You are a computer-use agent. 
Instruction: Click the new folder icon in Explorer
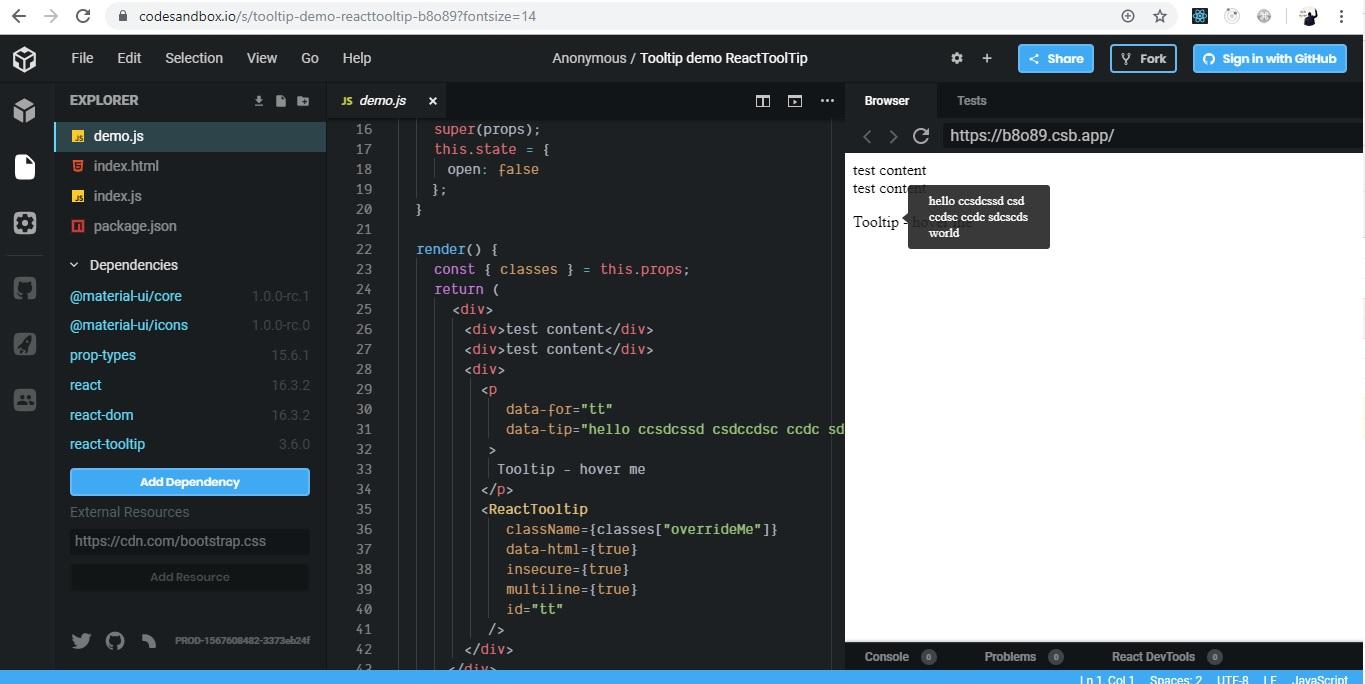click(x=303, y=101)
